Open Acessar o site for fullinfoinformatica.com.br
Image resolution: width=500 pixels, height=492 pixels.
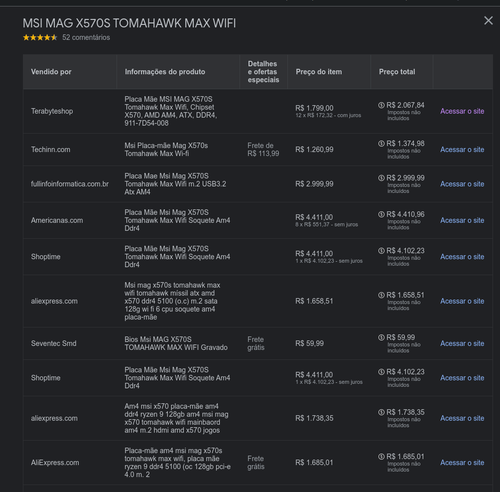pos(462,184)
